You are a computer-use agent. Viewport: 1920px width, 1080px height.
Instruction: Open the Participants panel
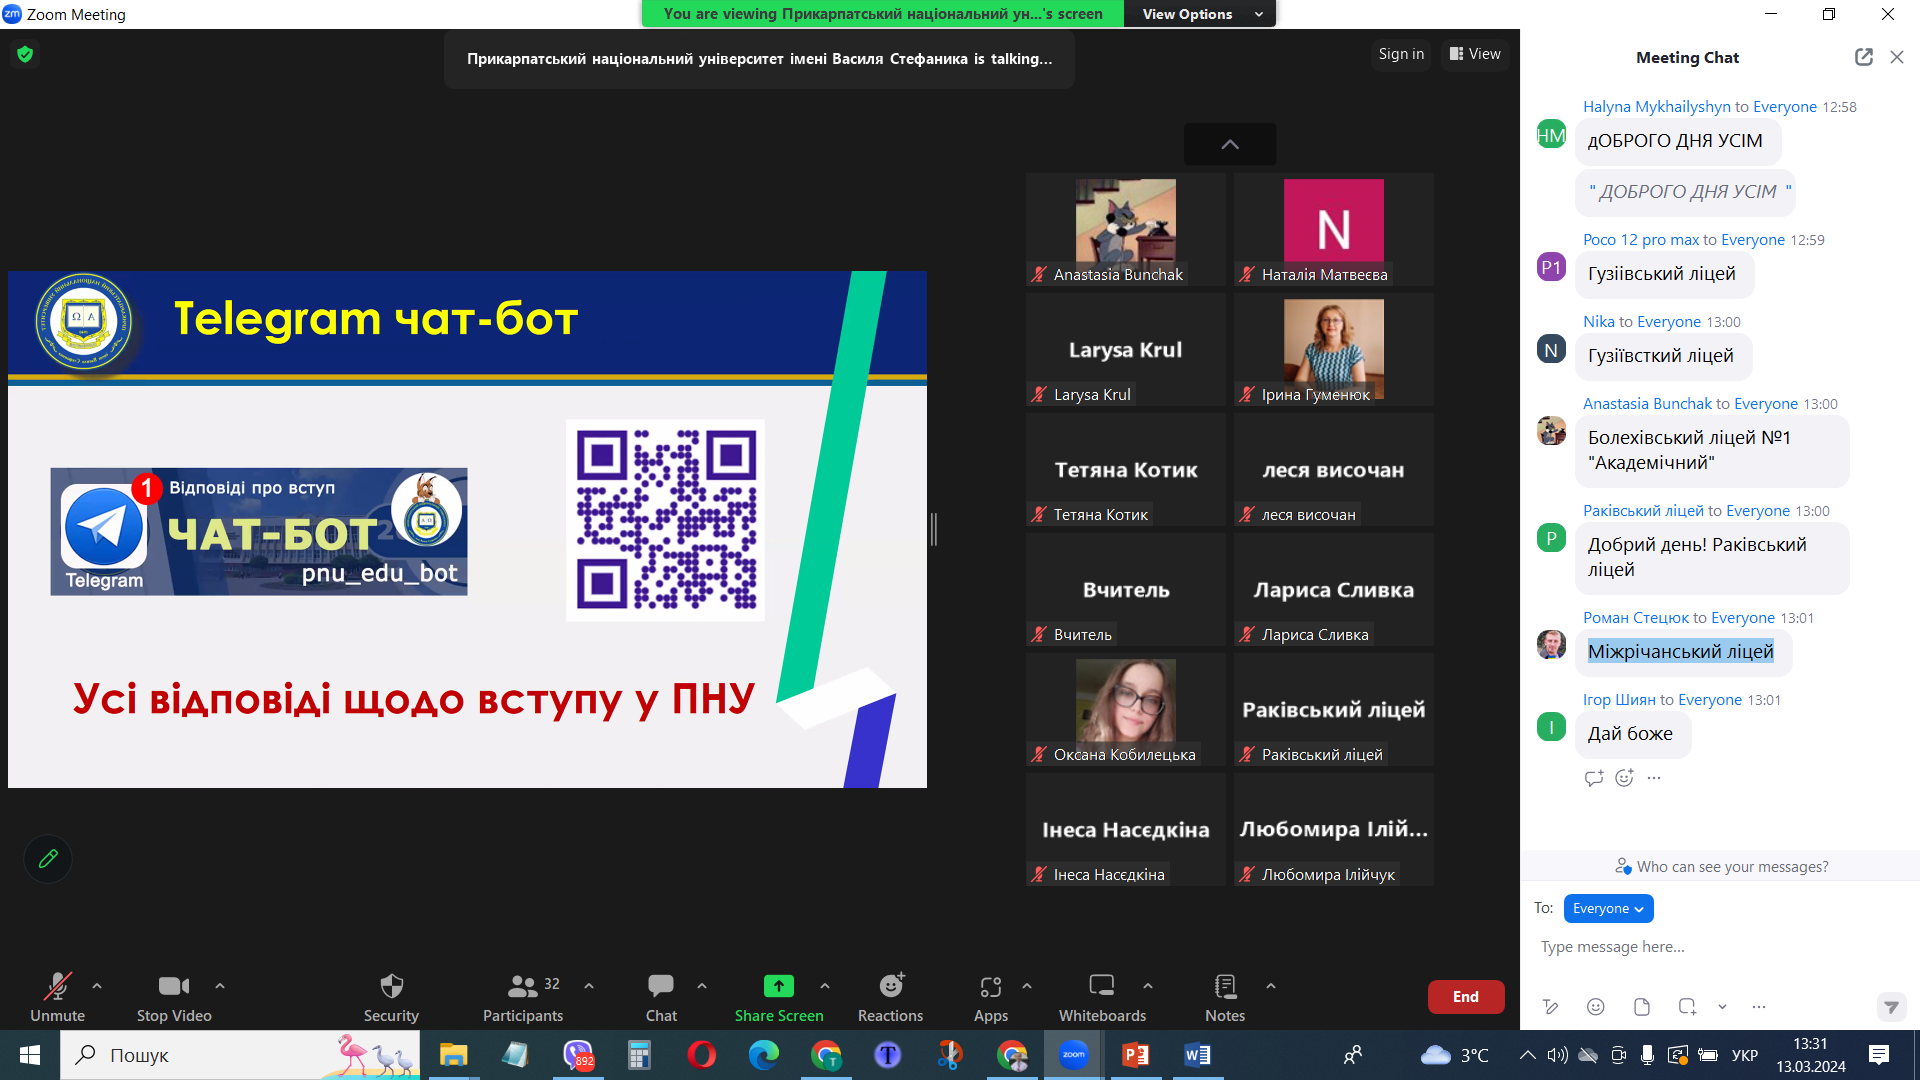click(522, 987)
